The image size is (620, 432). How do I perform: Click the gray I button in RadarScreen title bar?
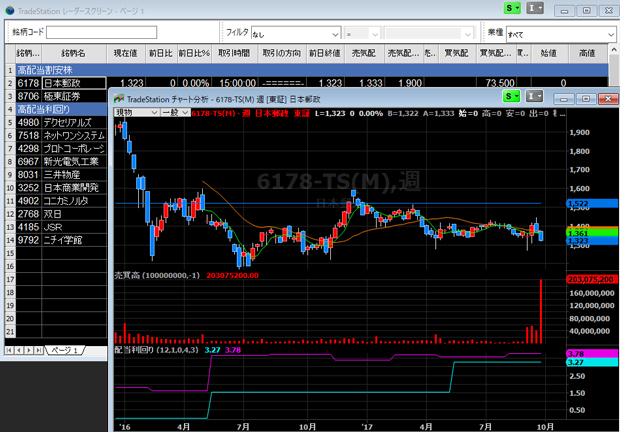pyautogui.click(x=535, y=8)
